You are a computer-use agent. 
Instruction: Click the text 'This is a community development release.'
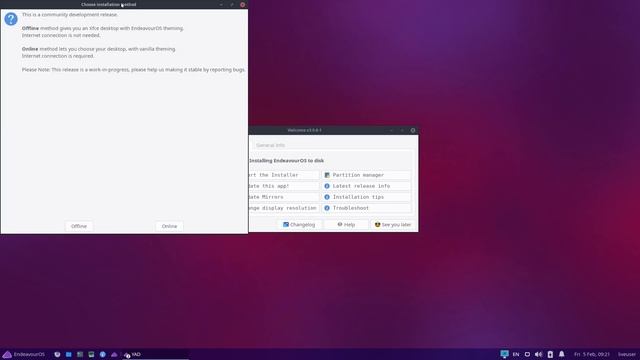70,15
